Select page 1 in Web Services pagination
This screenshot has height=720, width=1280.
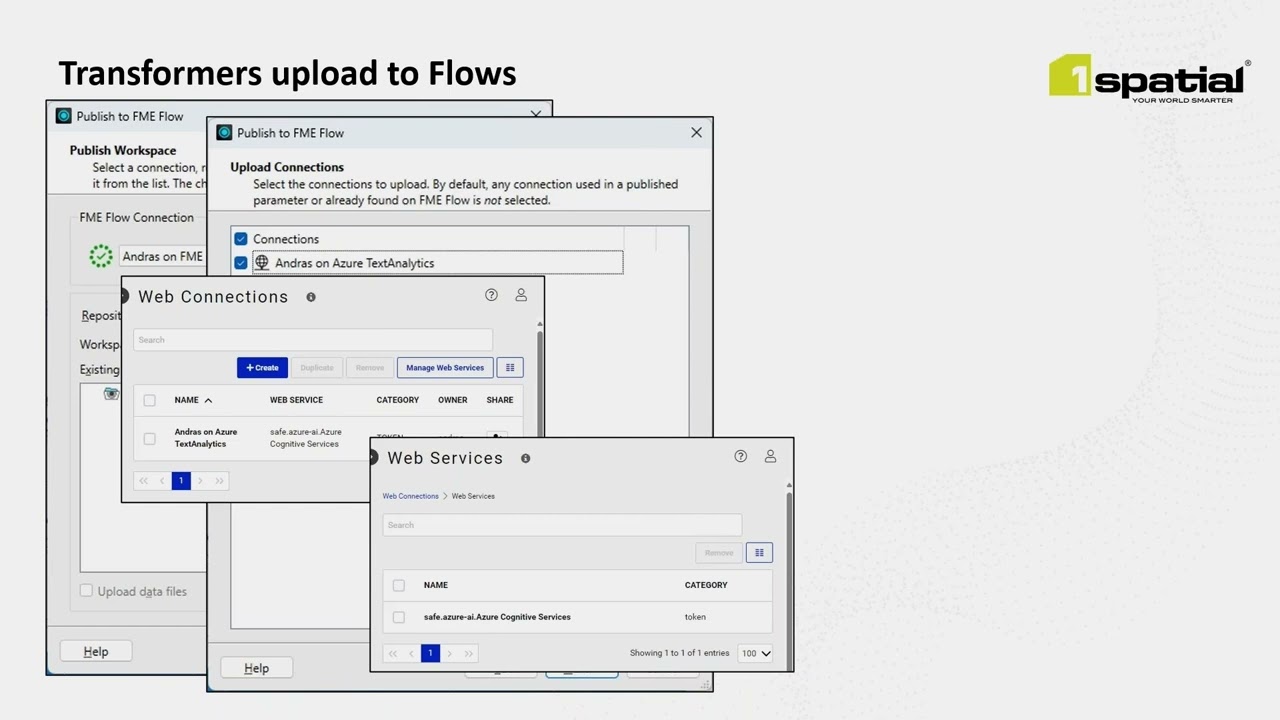430,653
